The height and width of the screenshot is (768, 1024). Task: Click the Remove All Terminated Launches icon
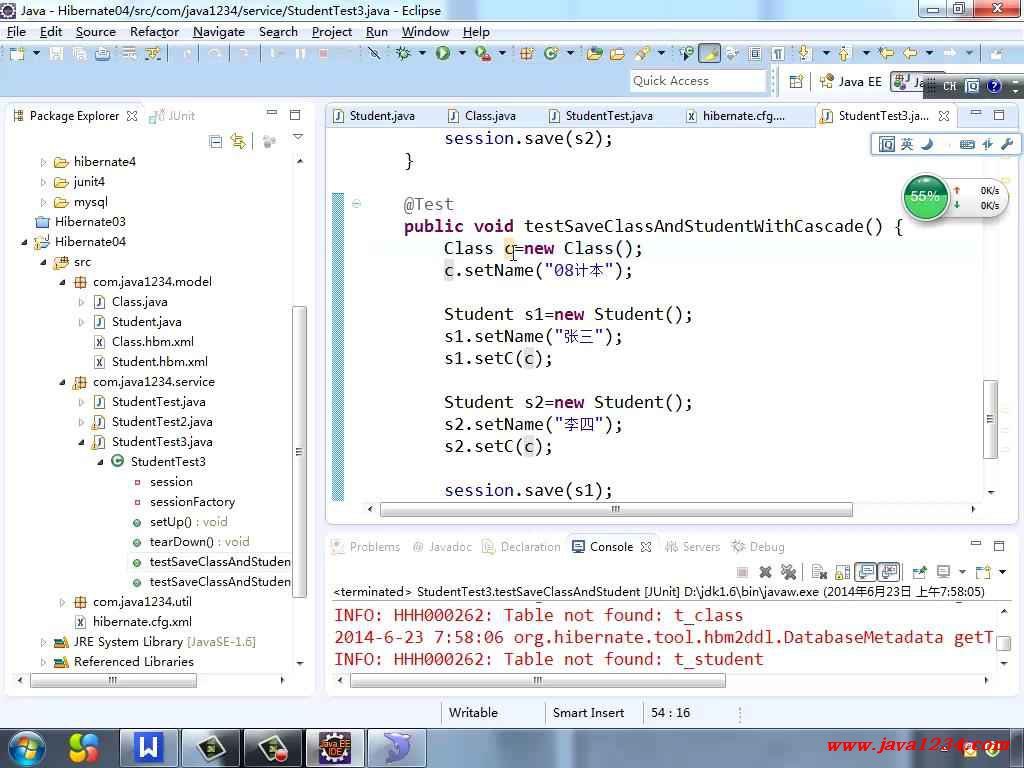(788, 573)
